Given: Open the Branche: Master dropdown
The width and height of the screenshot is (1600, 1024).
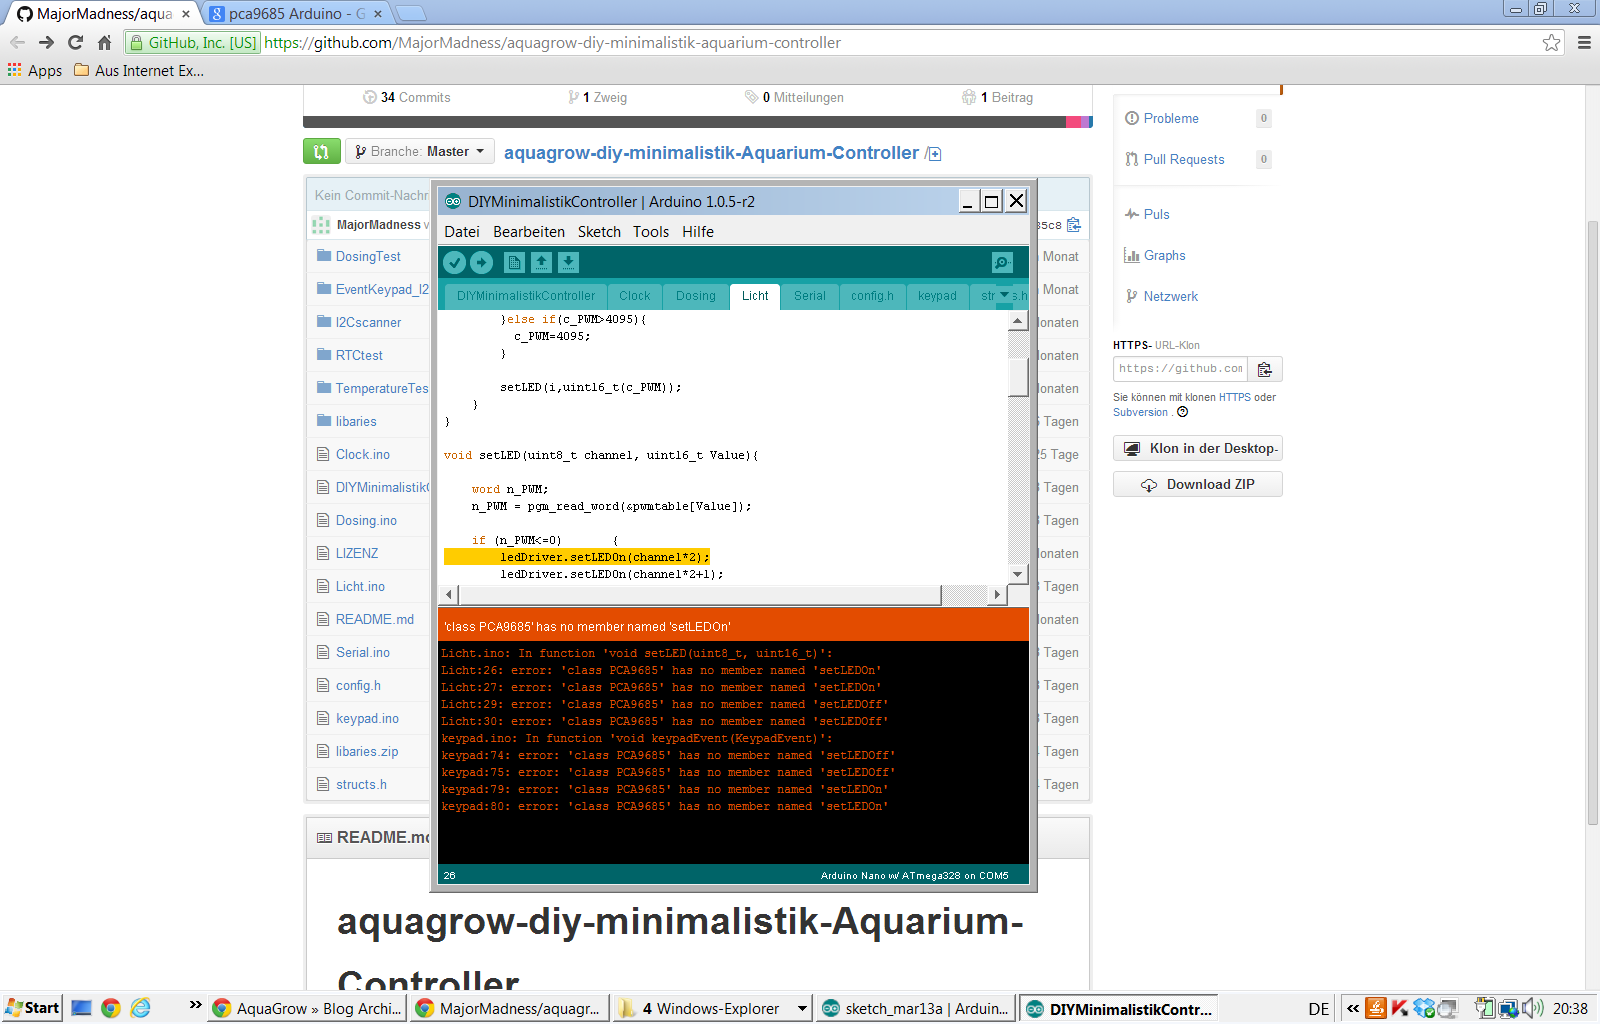Looking at the screenshot, I should pos(420,151).
